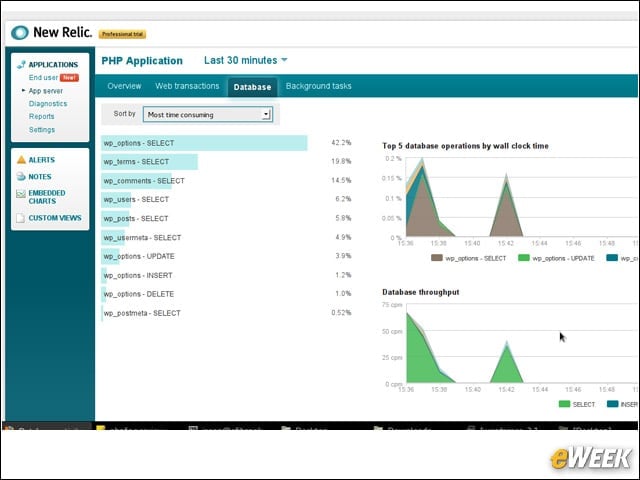640x480 pixels.
Task: Select the wp_options - UPDATE row
Action: click(226, 256)
